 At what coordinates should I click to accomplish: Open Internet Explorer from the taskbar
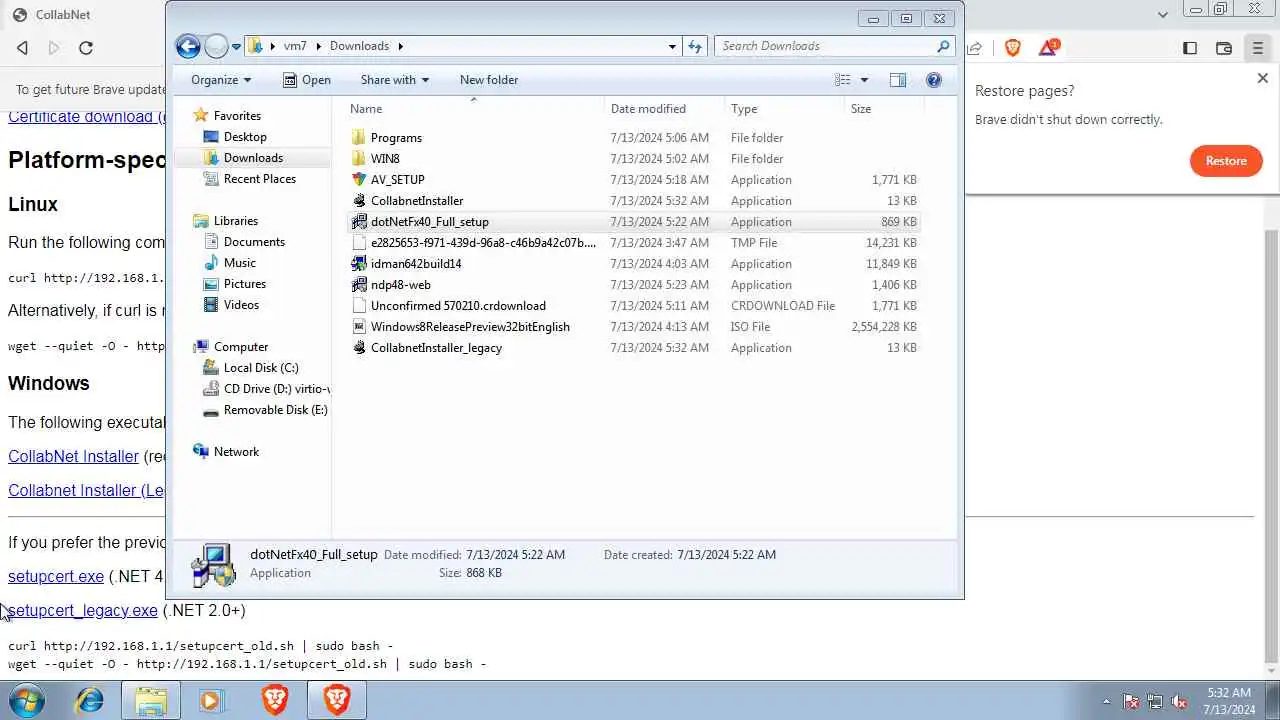90,700
